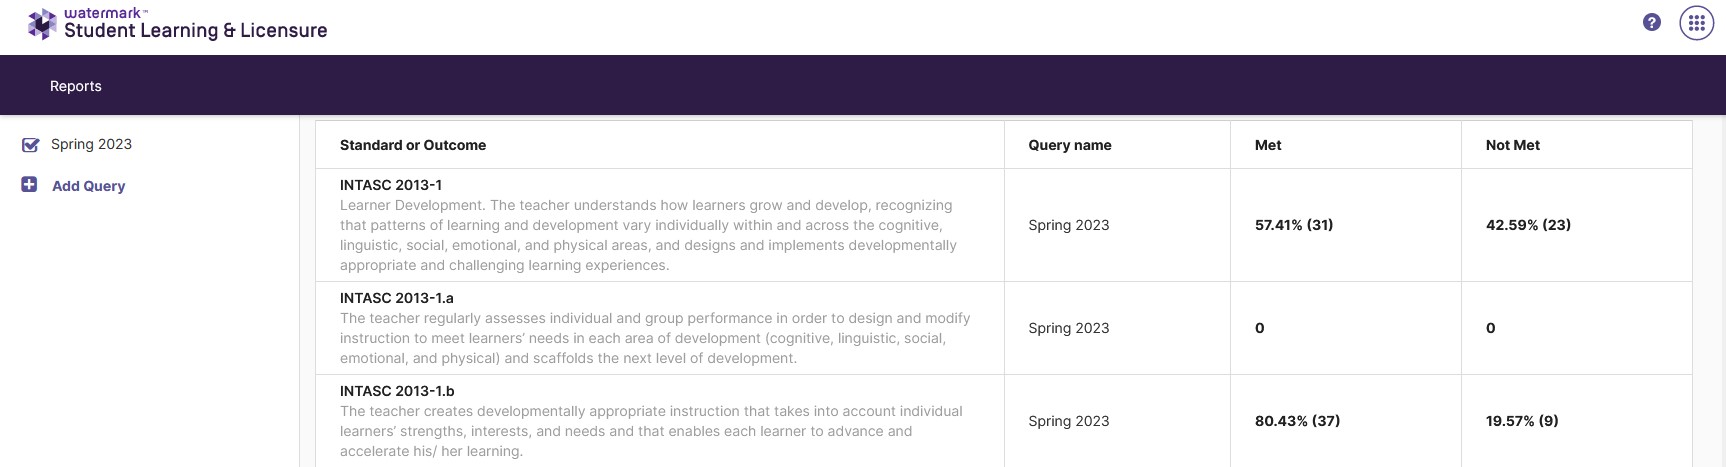The width and height of the screenshot is (1726, 467).
Task: Select the INTASC 2013-1.b standard heading
Action: pyautogui.click(x=397, y=391)
